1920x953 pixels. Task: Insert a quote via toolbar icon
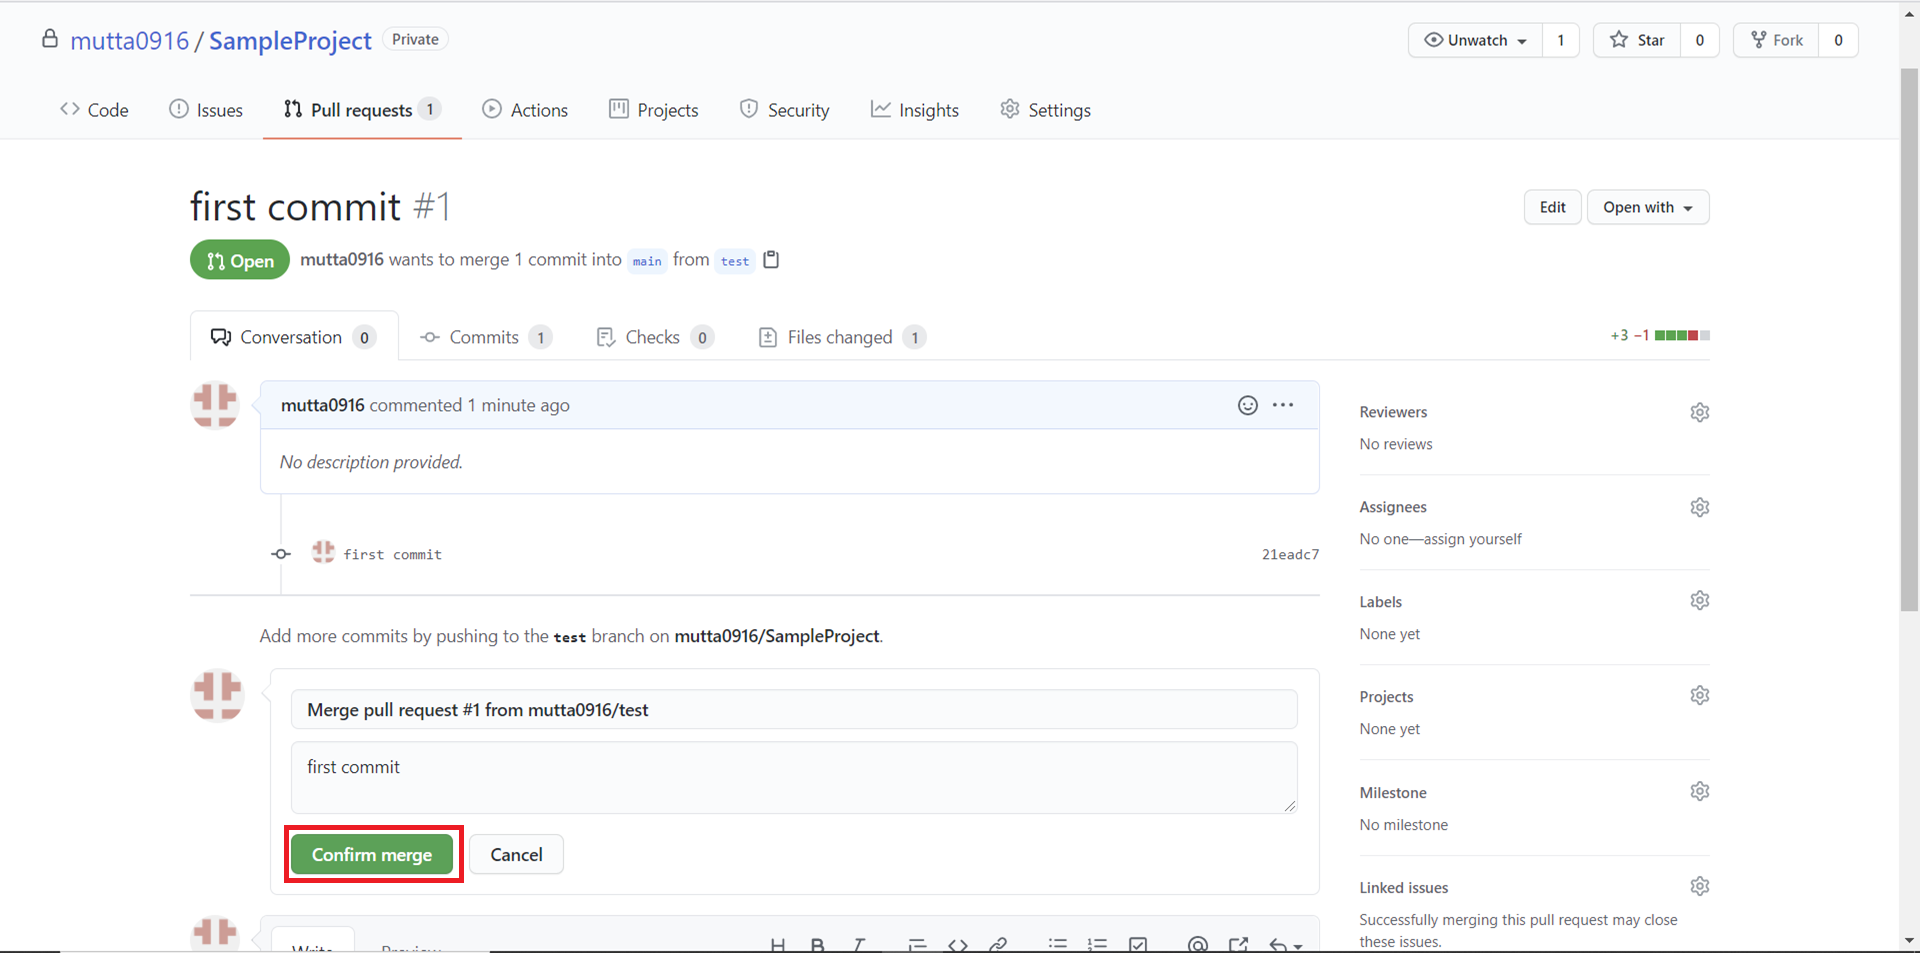coord(917,944)
